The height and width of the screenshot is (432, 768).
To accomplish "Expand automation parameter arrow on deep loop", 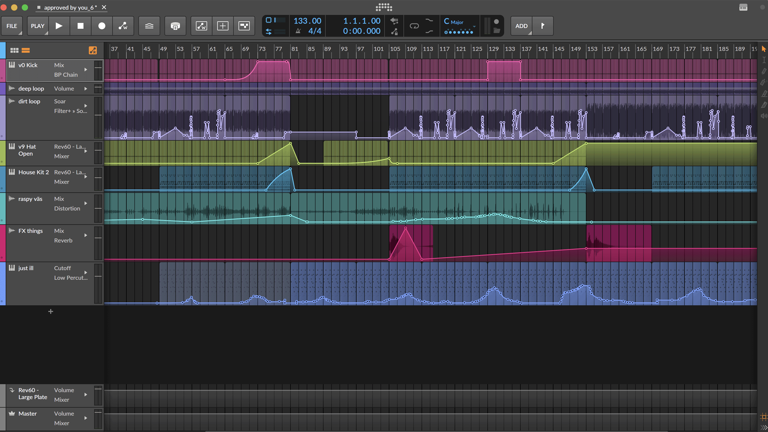I will click(86, 89).
